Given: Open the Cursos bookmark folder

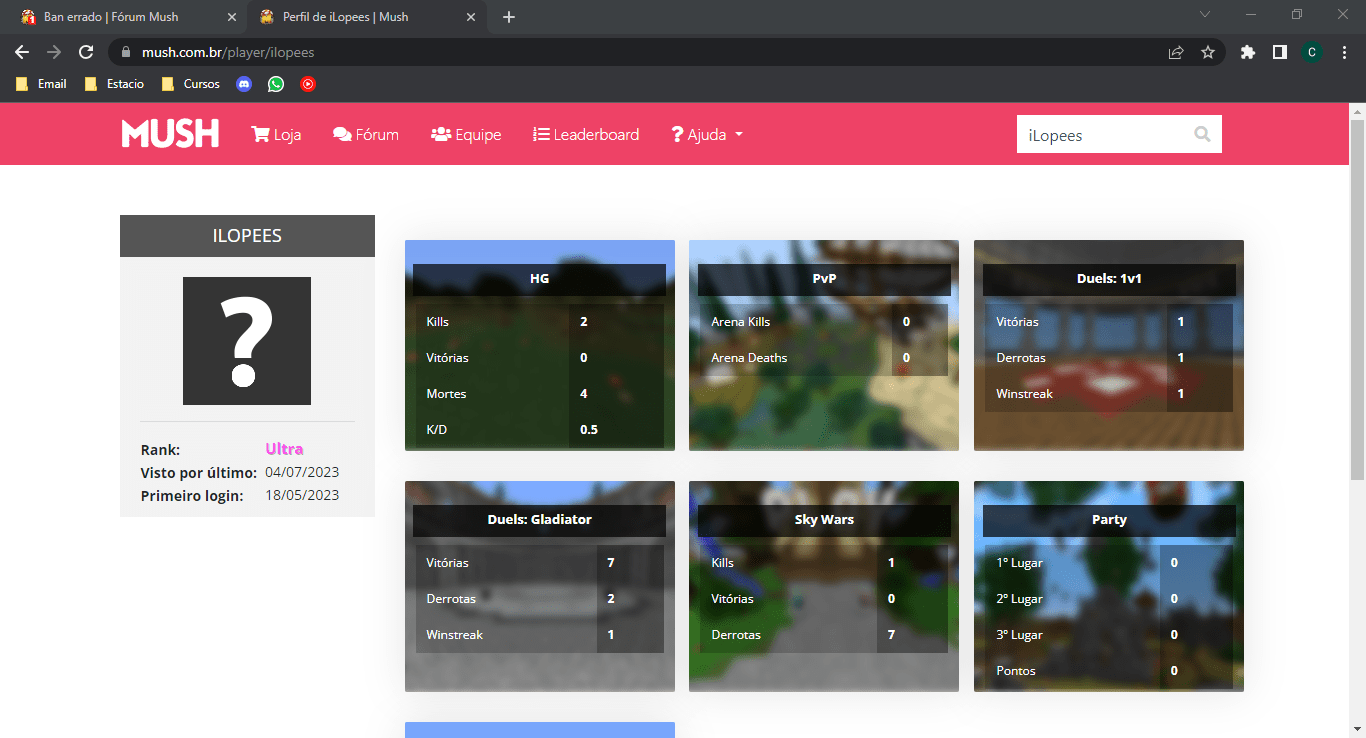Looking at the screenshot, I should tap(190, 84).
